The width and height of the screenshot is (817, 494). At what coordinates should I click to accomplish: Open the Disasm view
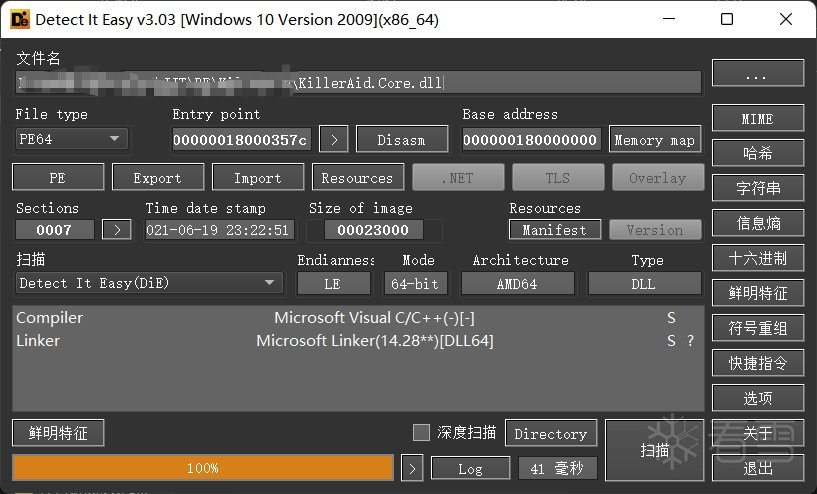[x=402, y=140]
